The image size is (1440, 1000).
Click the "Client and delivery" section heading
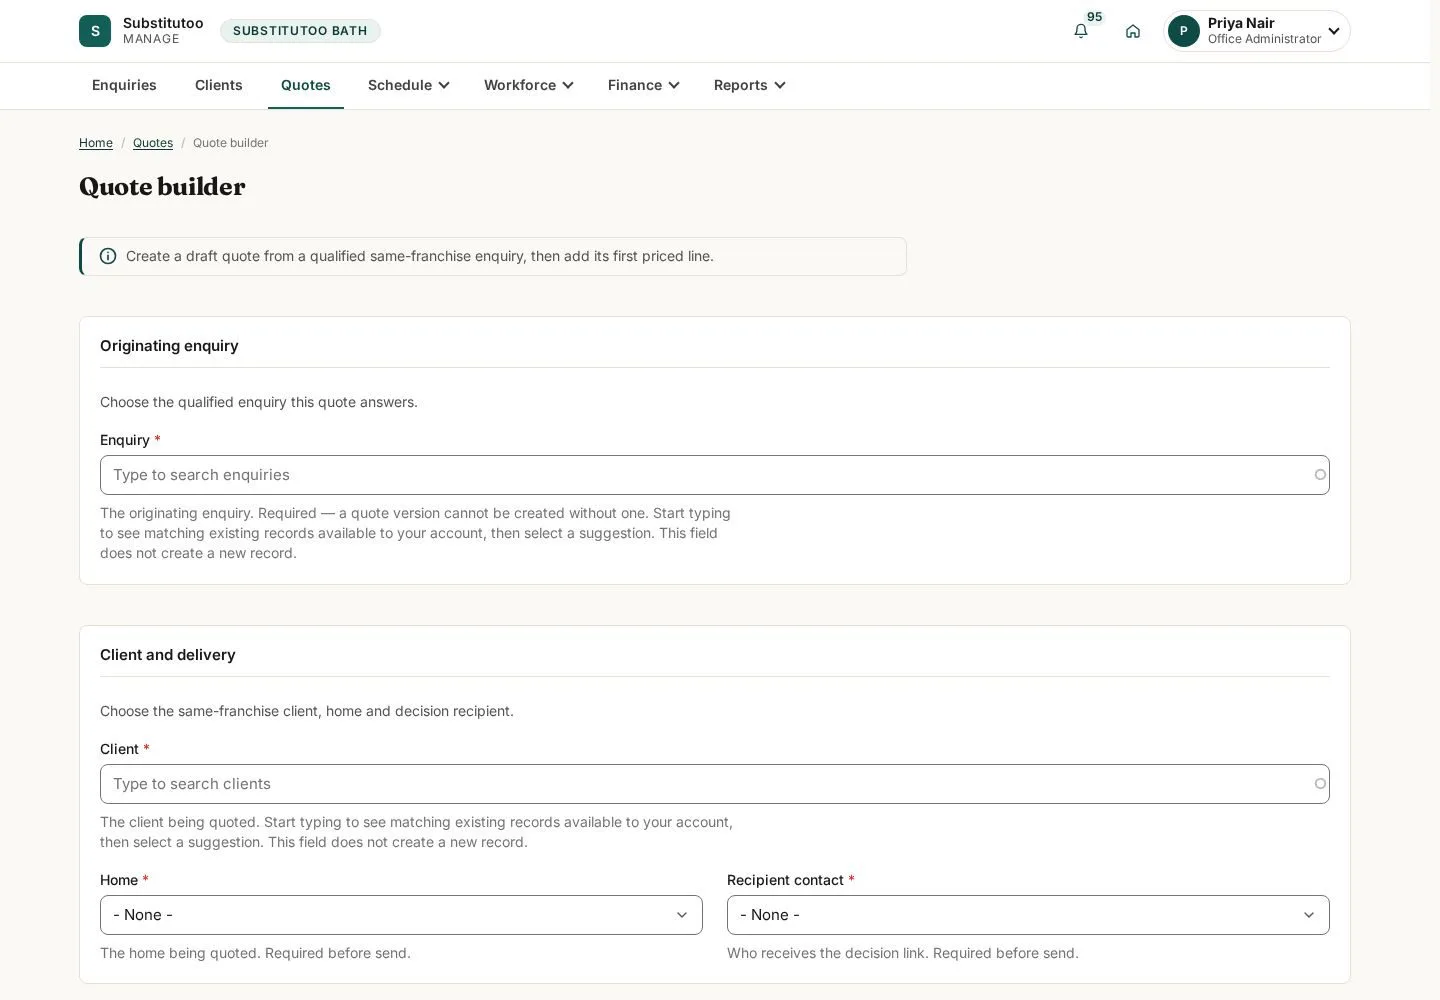click(x=168, y=655)
